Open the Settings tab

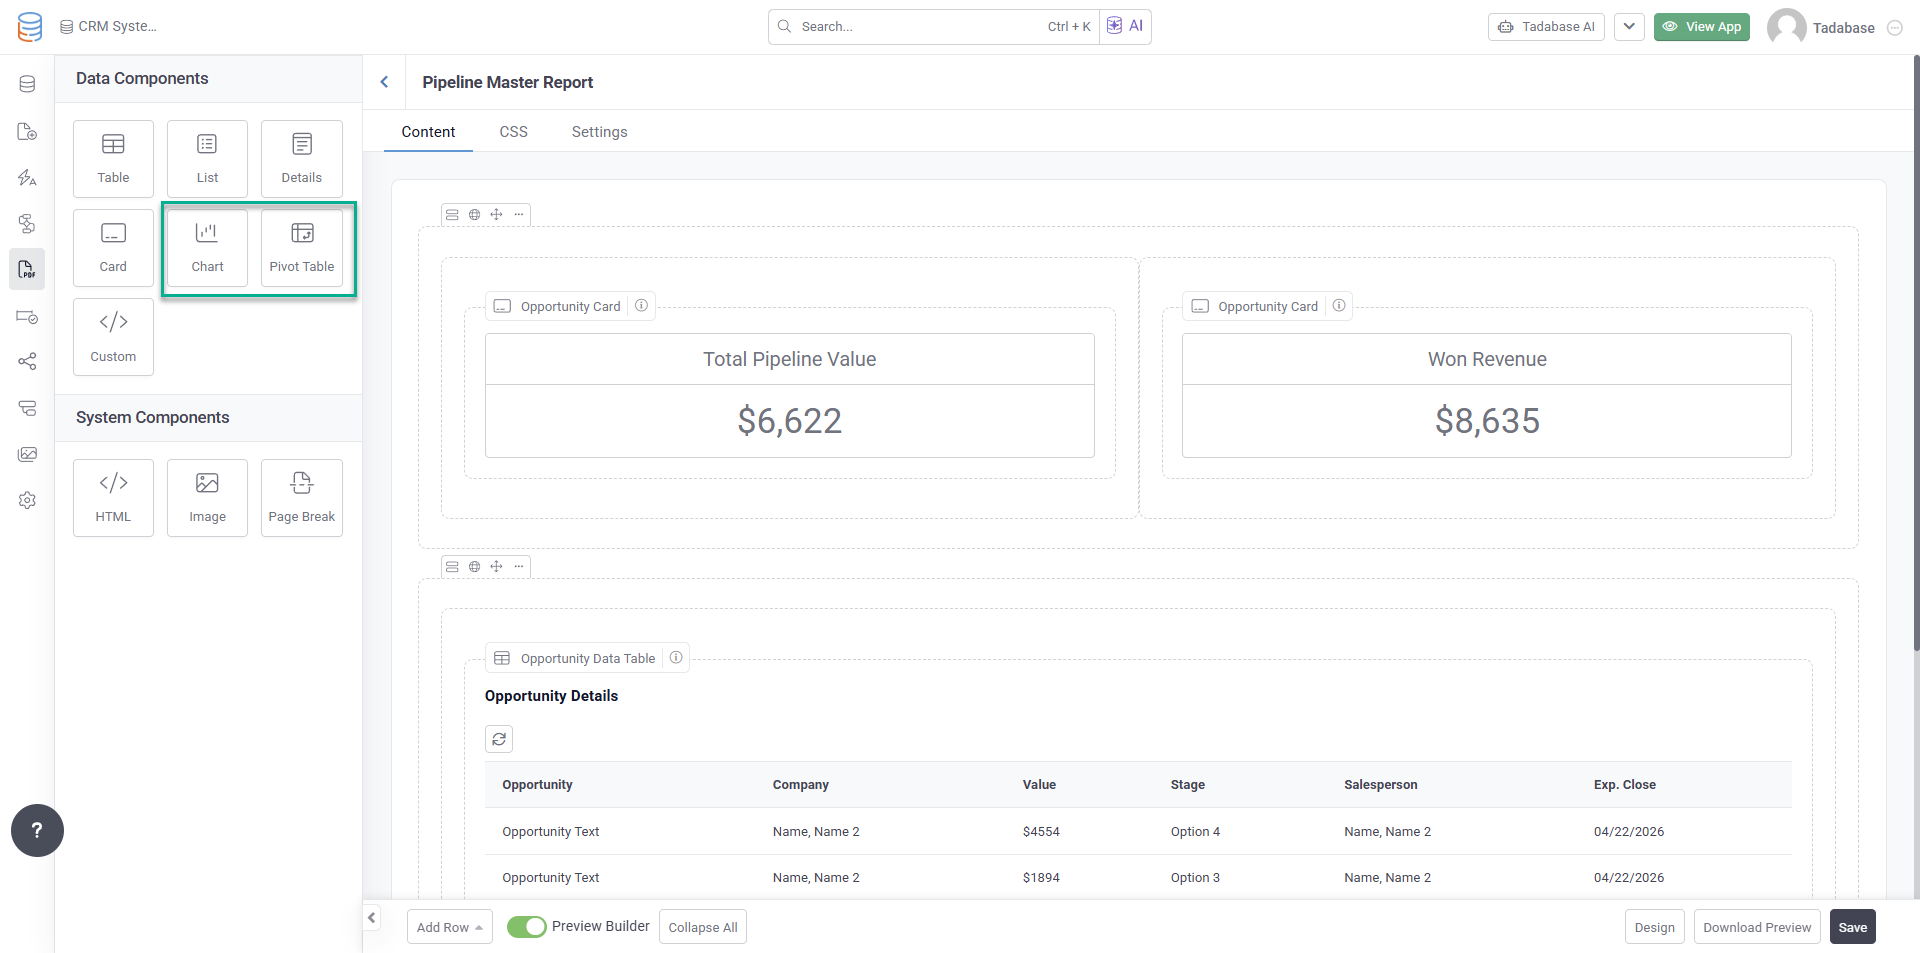tap(599, 132)
